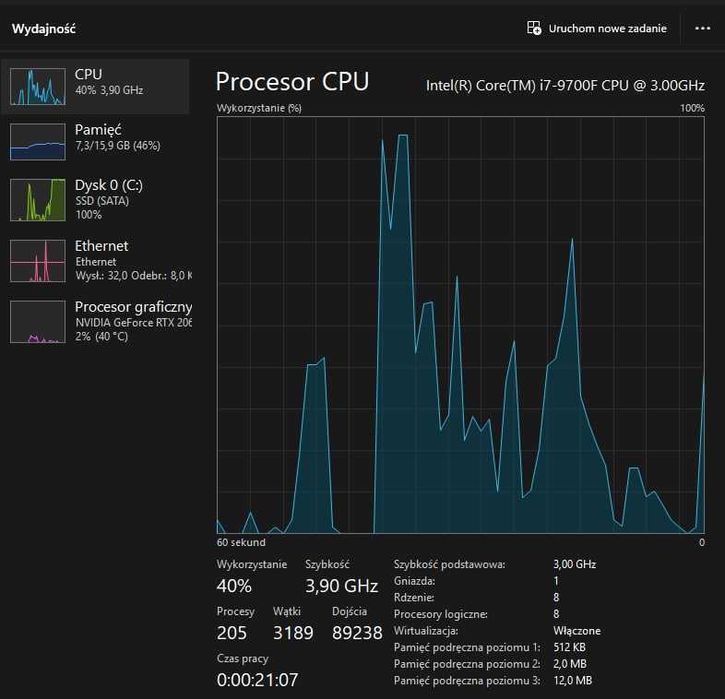The image size is (725, 699).
Task: Click the Szybkość 3,90 GHz value
Action: tap(342, 586)
